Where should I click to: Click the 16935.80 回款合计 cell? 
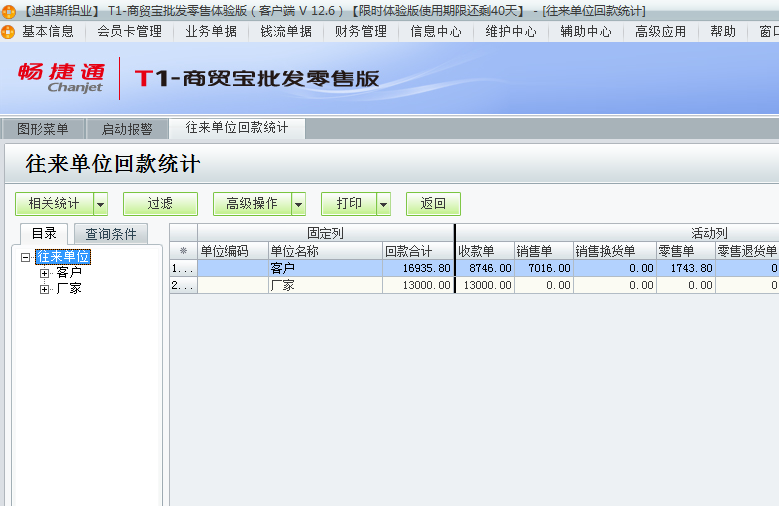418,268
